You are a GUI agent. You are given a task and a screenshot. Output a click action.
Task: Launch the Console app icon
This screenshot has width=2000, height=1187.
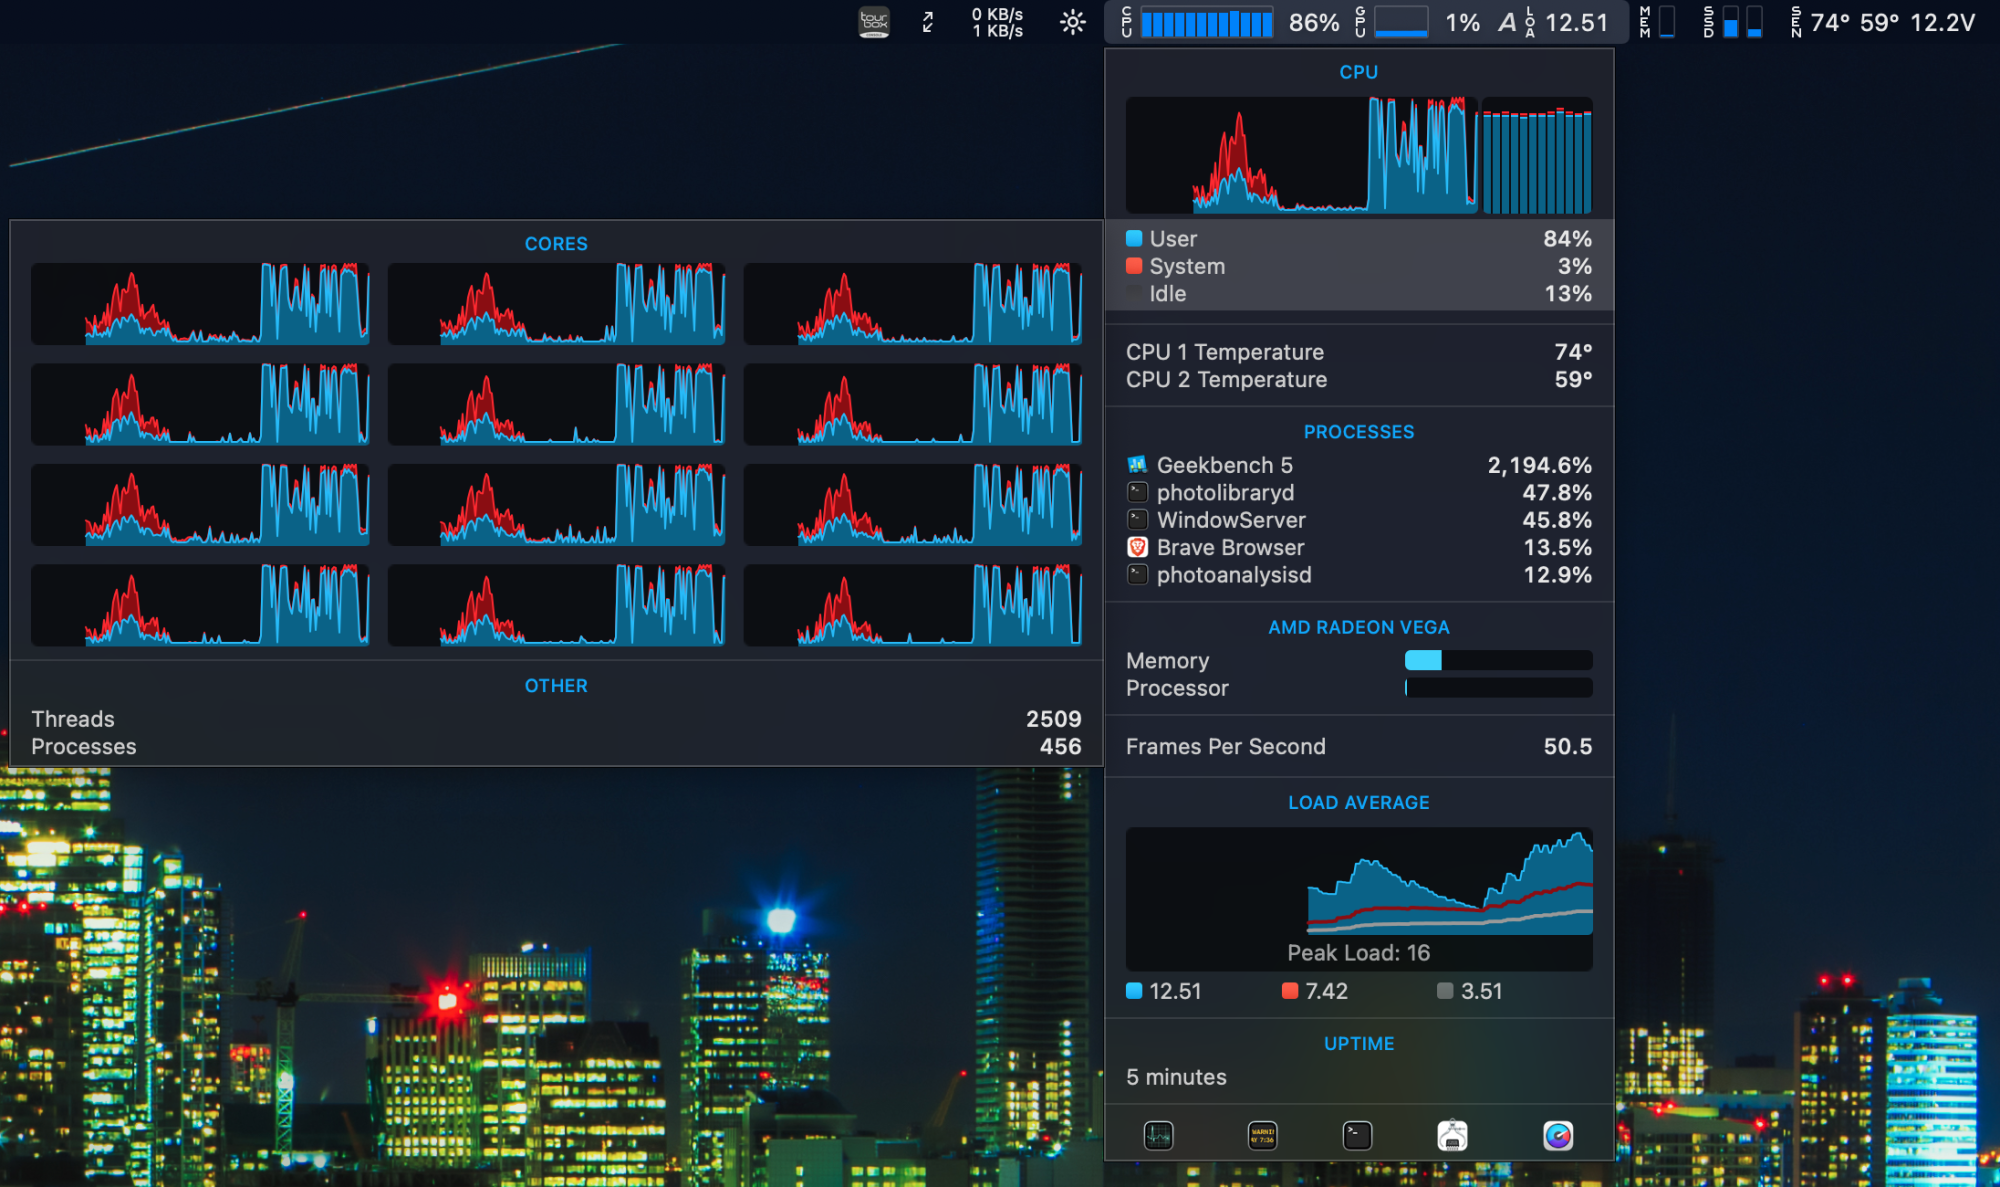point(1262,1135)
